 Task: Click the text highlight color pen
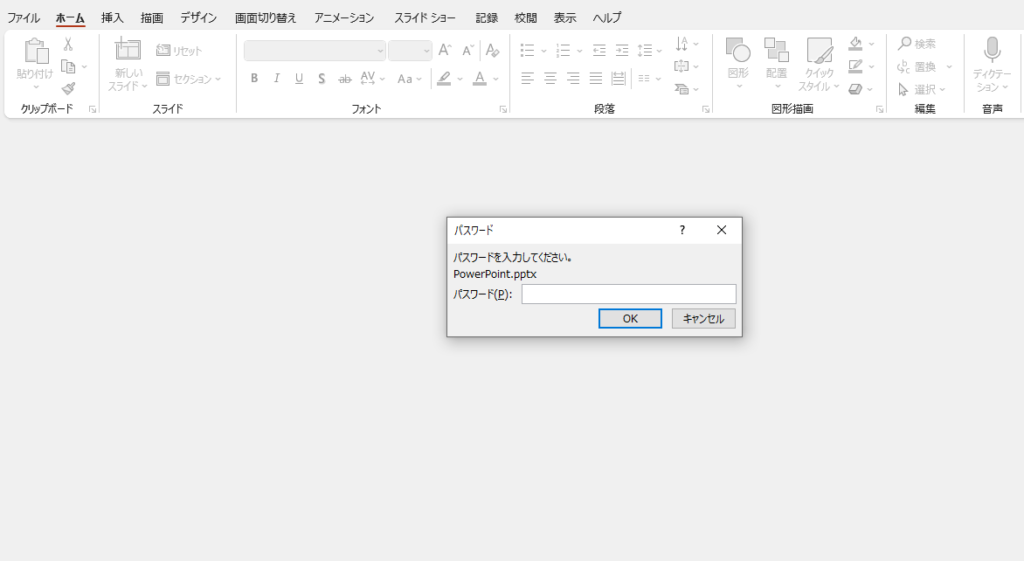(444, 78)
